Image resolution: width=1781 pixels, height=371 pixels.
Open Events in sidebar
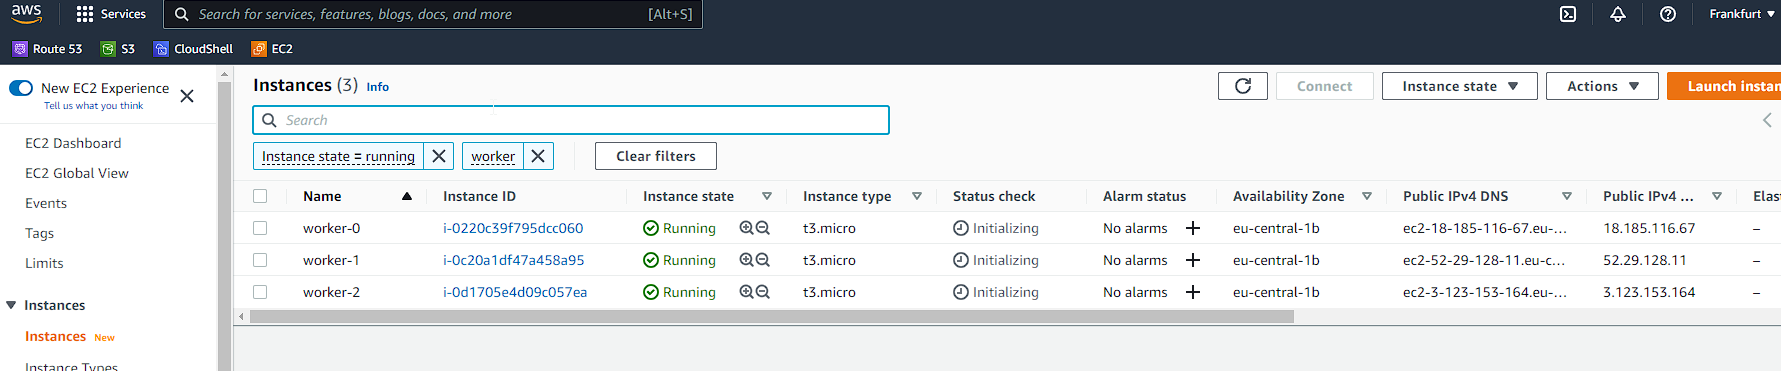pos(46,203)
